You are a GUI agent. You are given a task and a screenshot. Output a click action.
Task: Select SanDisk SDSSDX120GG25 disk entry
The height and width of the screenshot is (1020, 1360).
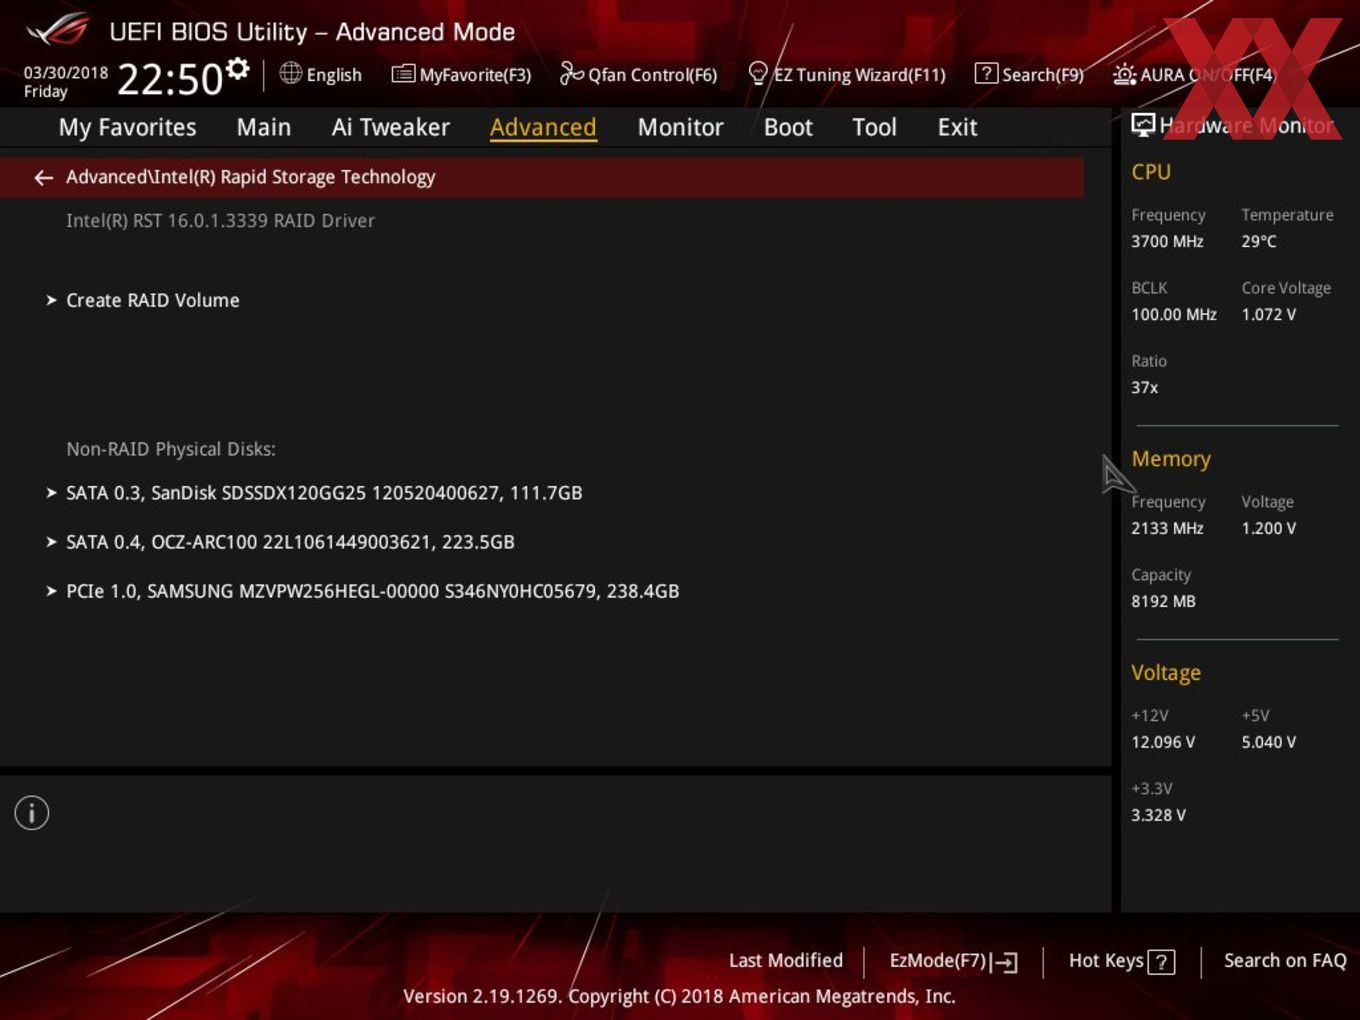click(x=324, y=493)
